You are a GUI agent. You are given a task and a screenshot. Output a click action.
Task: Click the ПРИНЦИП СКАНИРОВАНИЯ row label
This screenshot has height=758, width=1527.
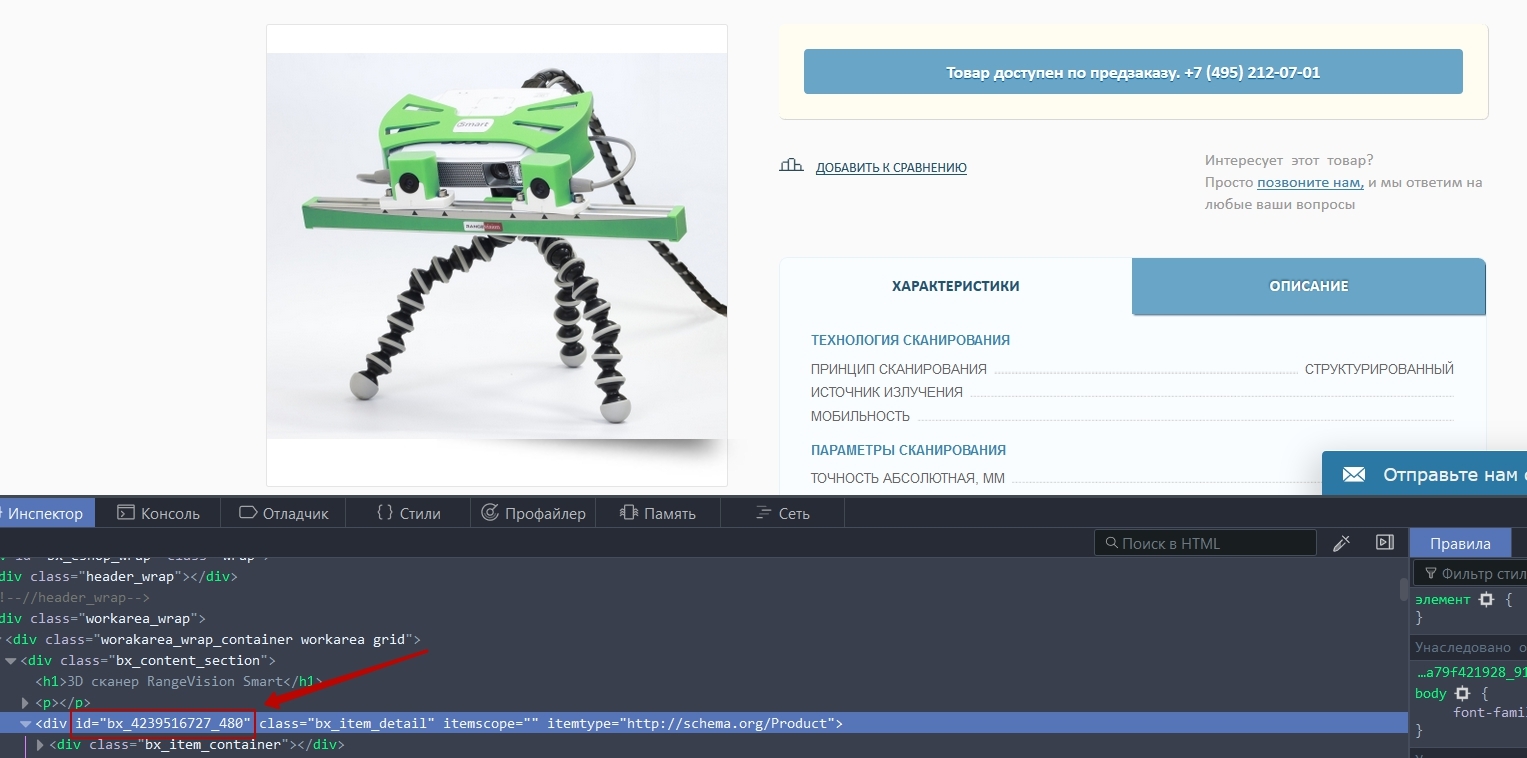point(899,369)
